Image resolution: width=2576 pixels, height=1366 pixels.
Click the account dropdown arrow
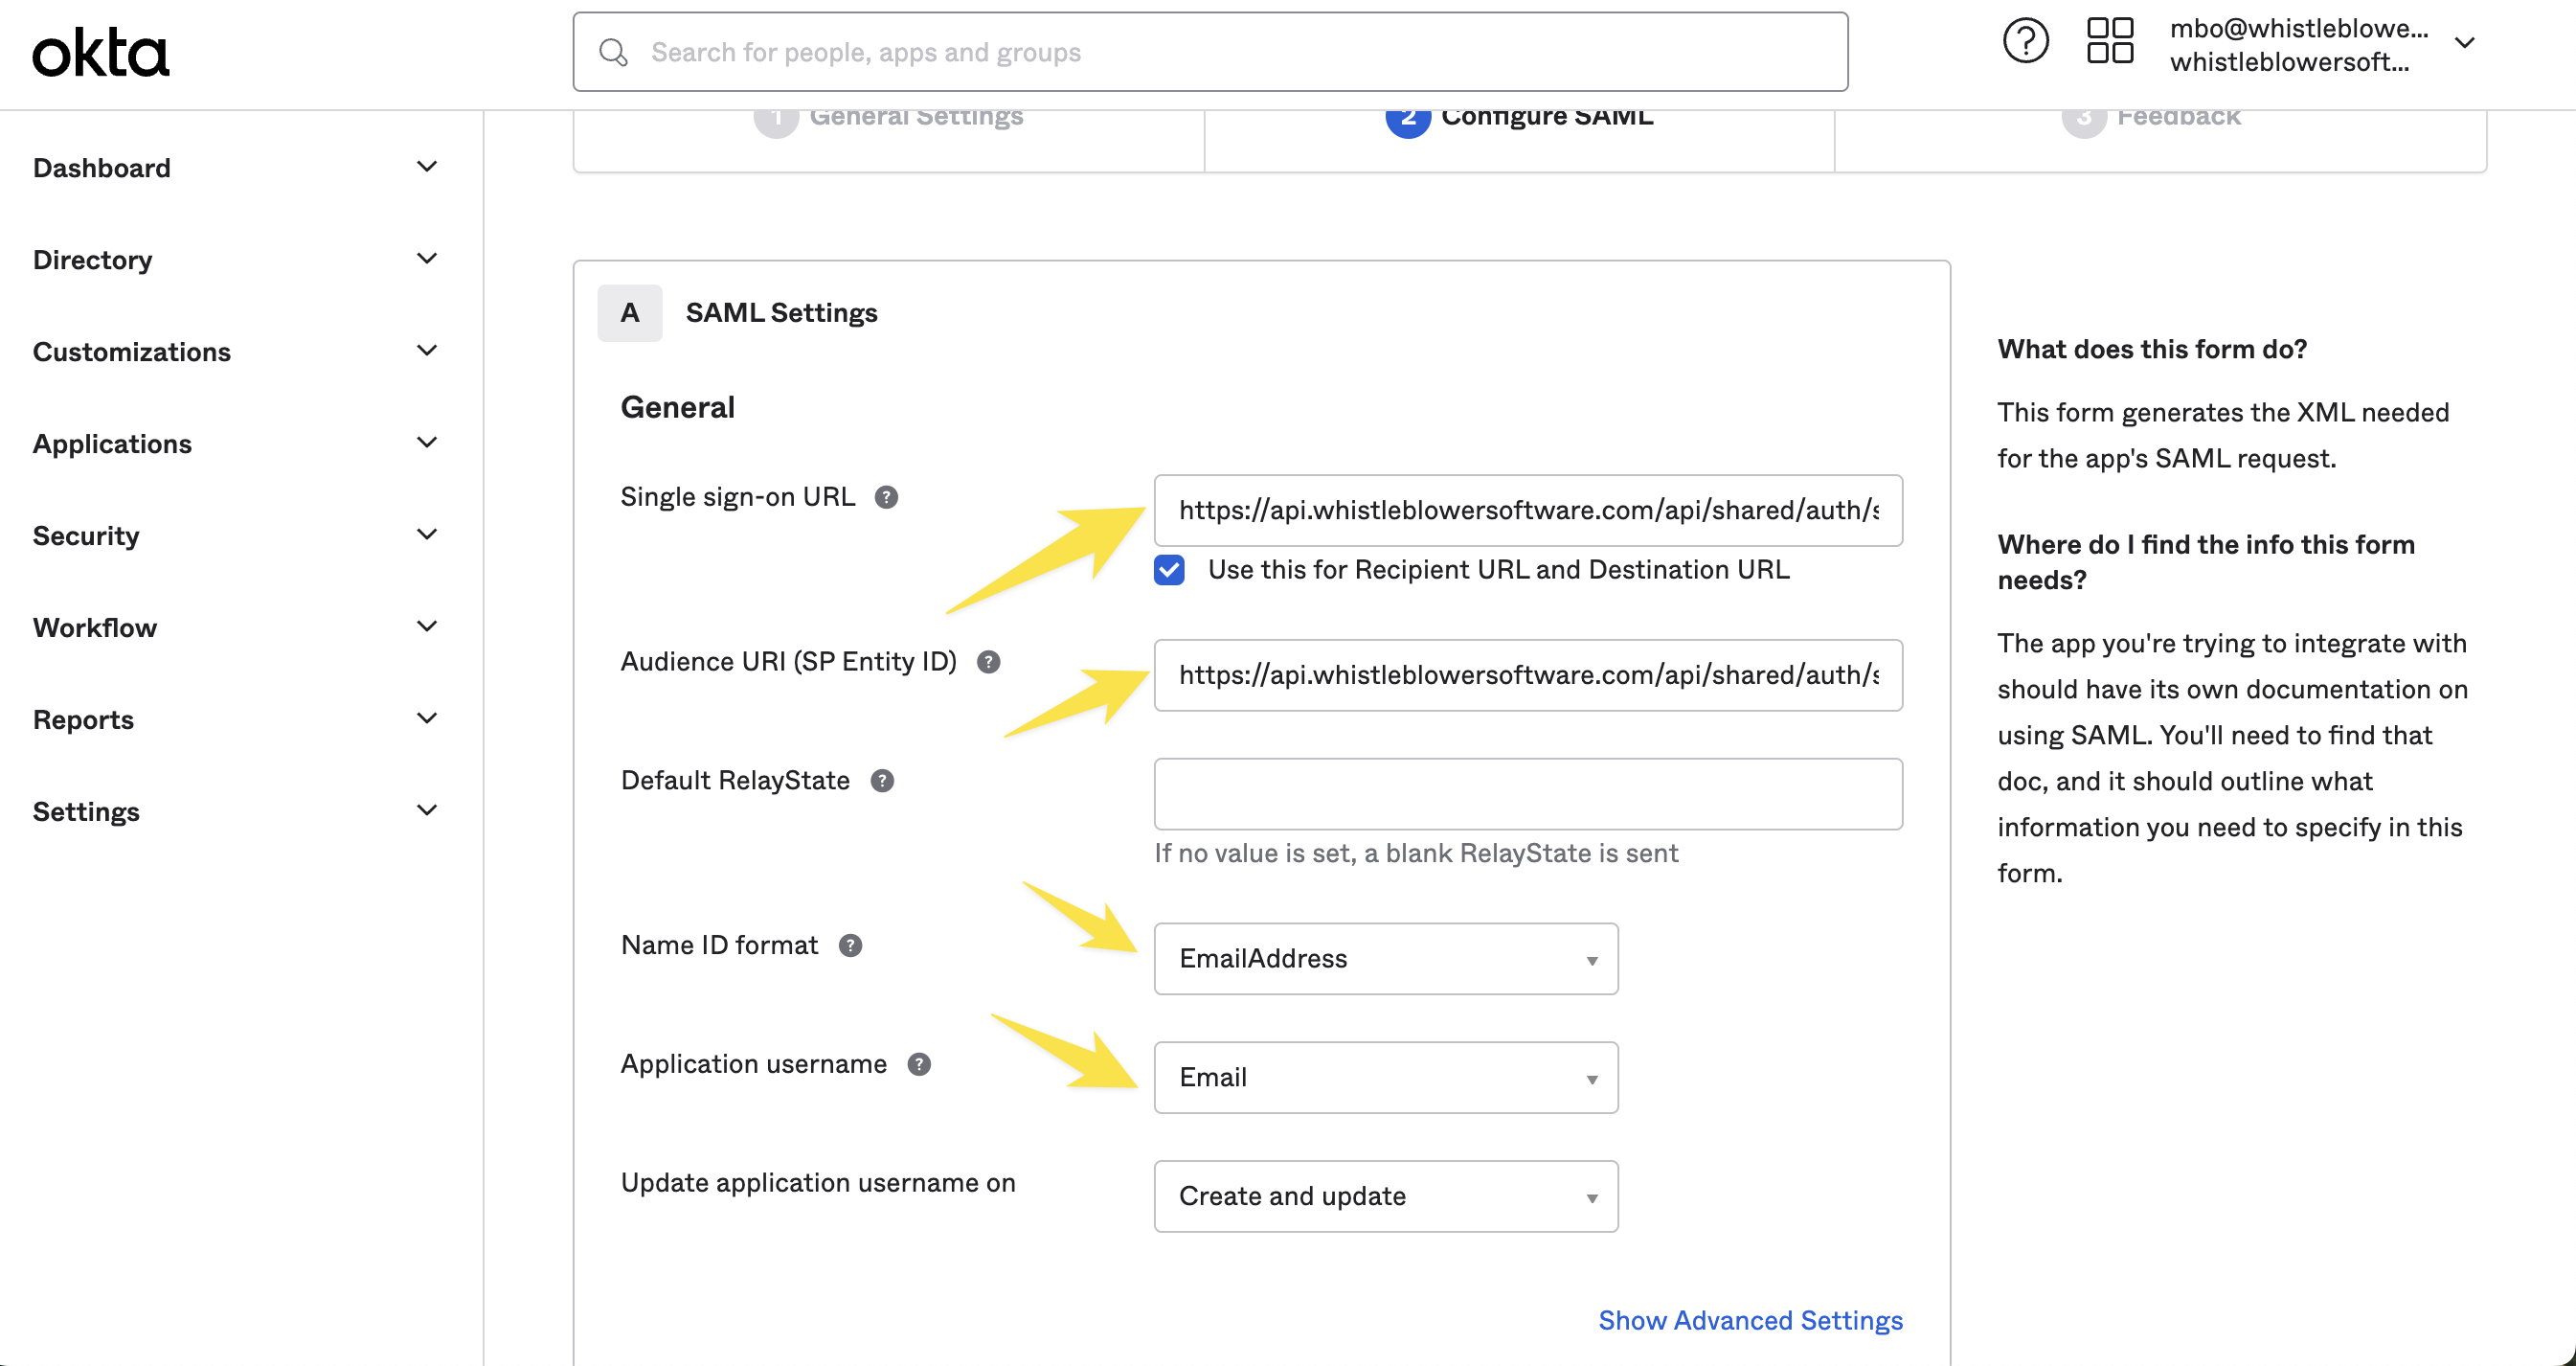point(2467,41)
